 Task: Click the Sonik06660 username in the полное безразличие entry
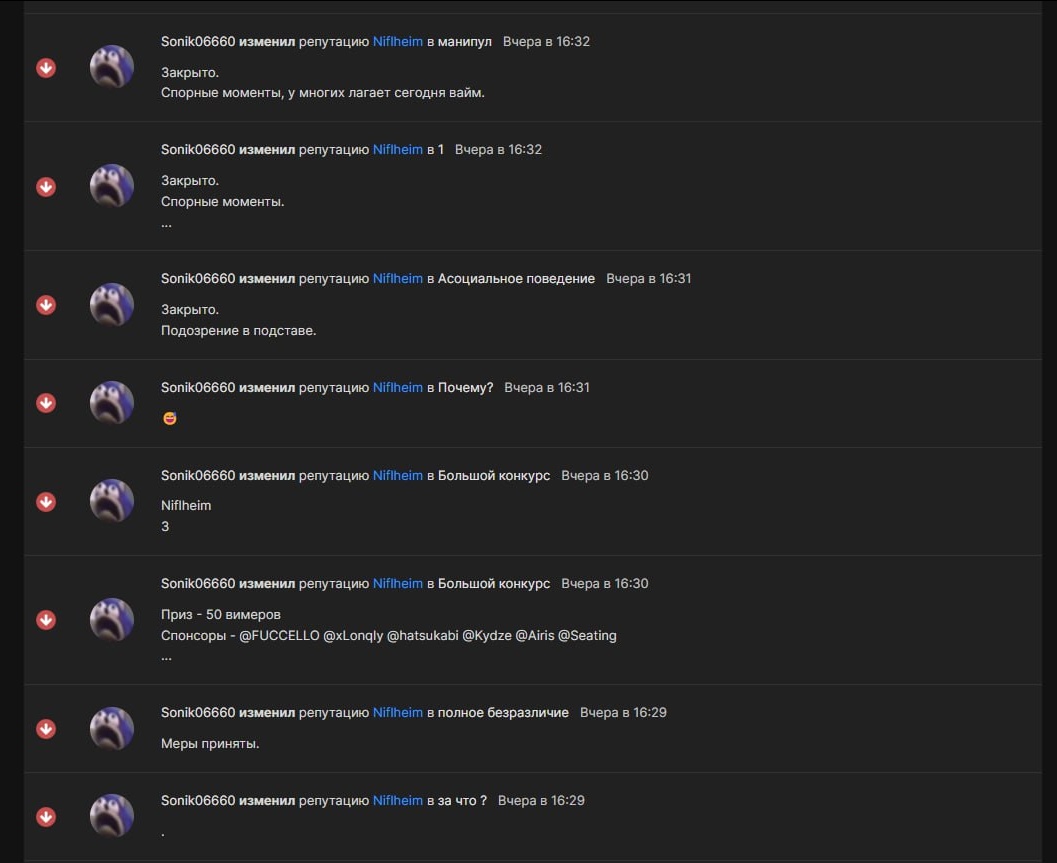tap(198, 713)
